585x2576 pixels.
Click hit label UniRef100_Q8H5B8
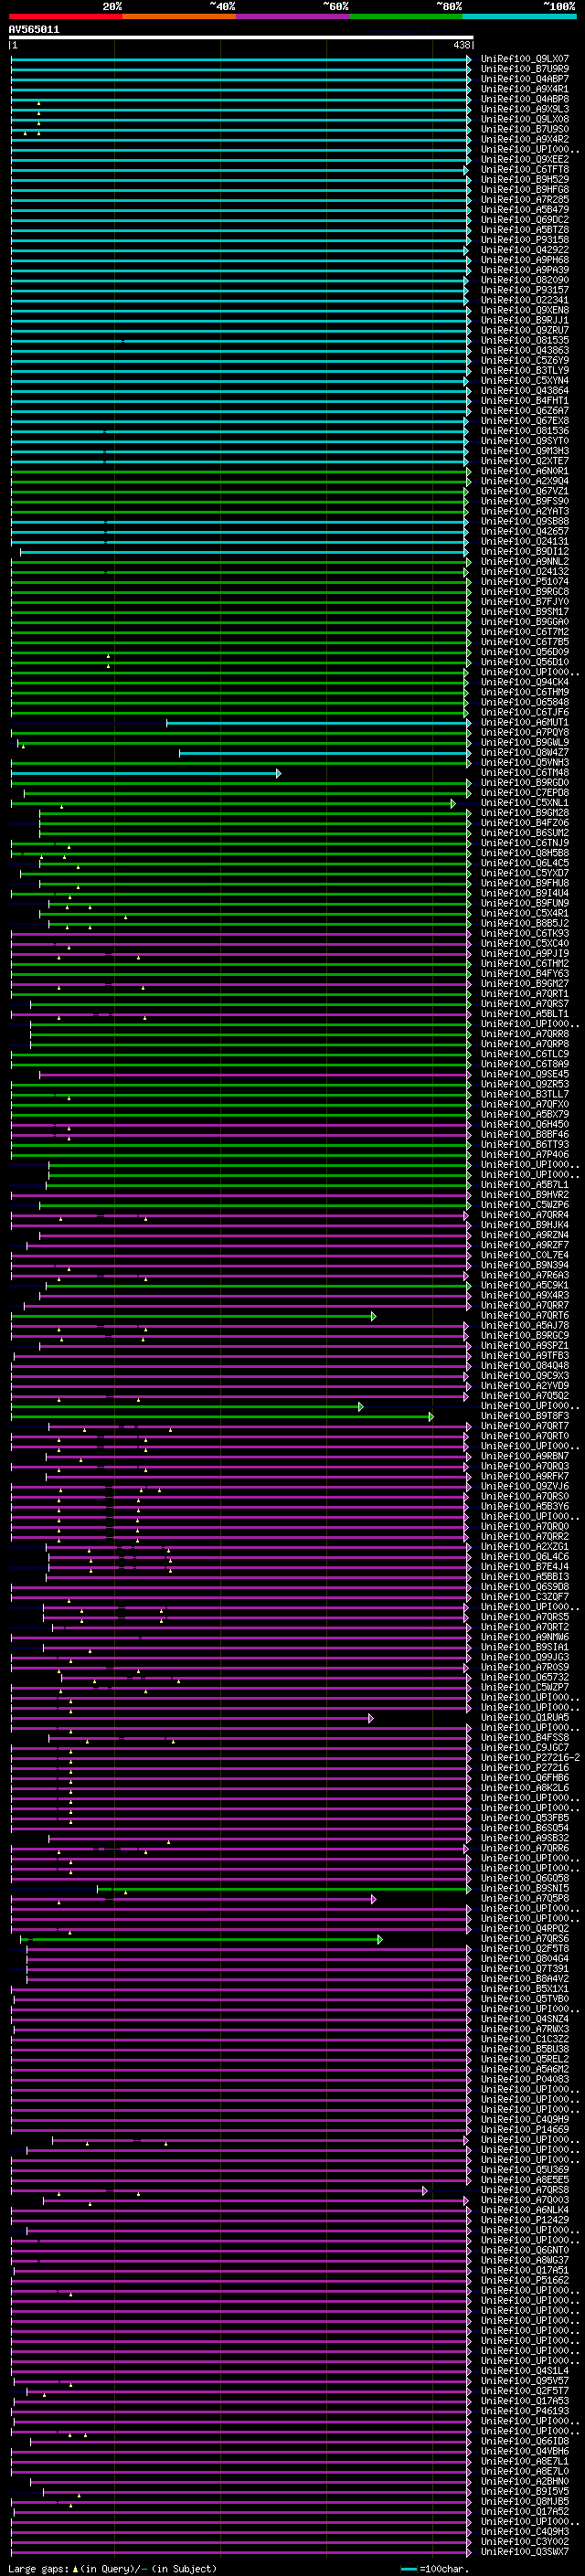point(524,853)
